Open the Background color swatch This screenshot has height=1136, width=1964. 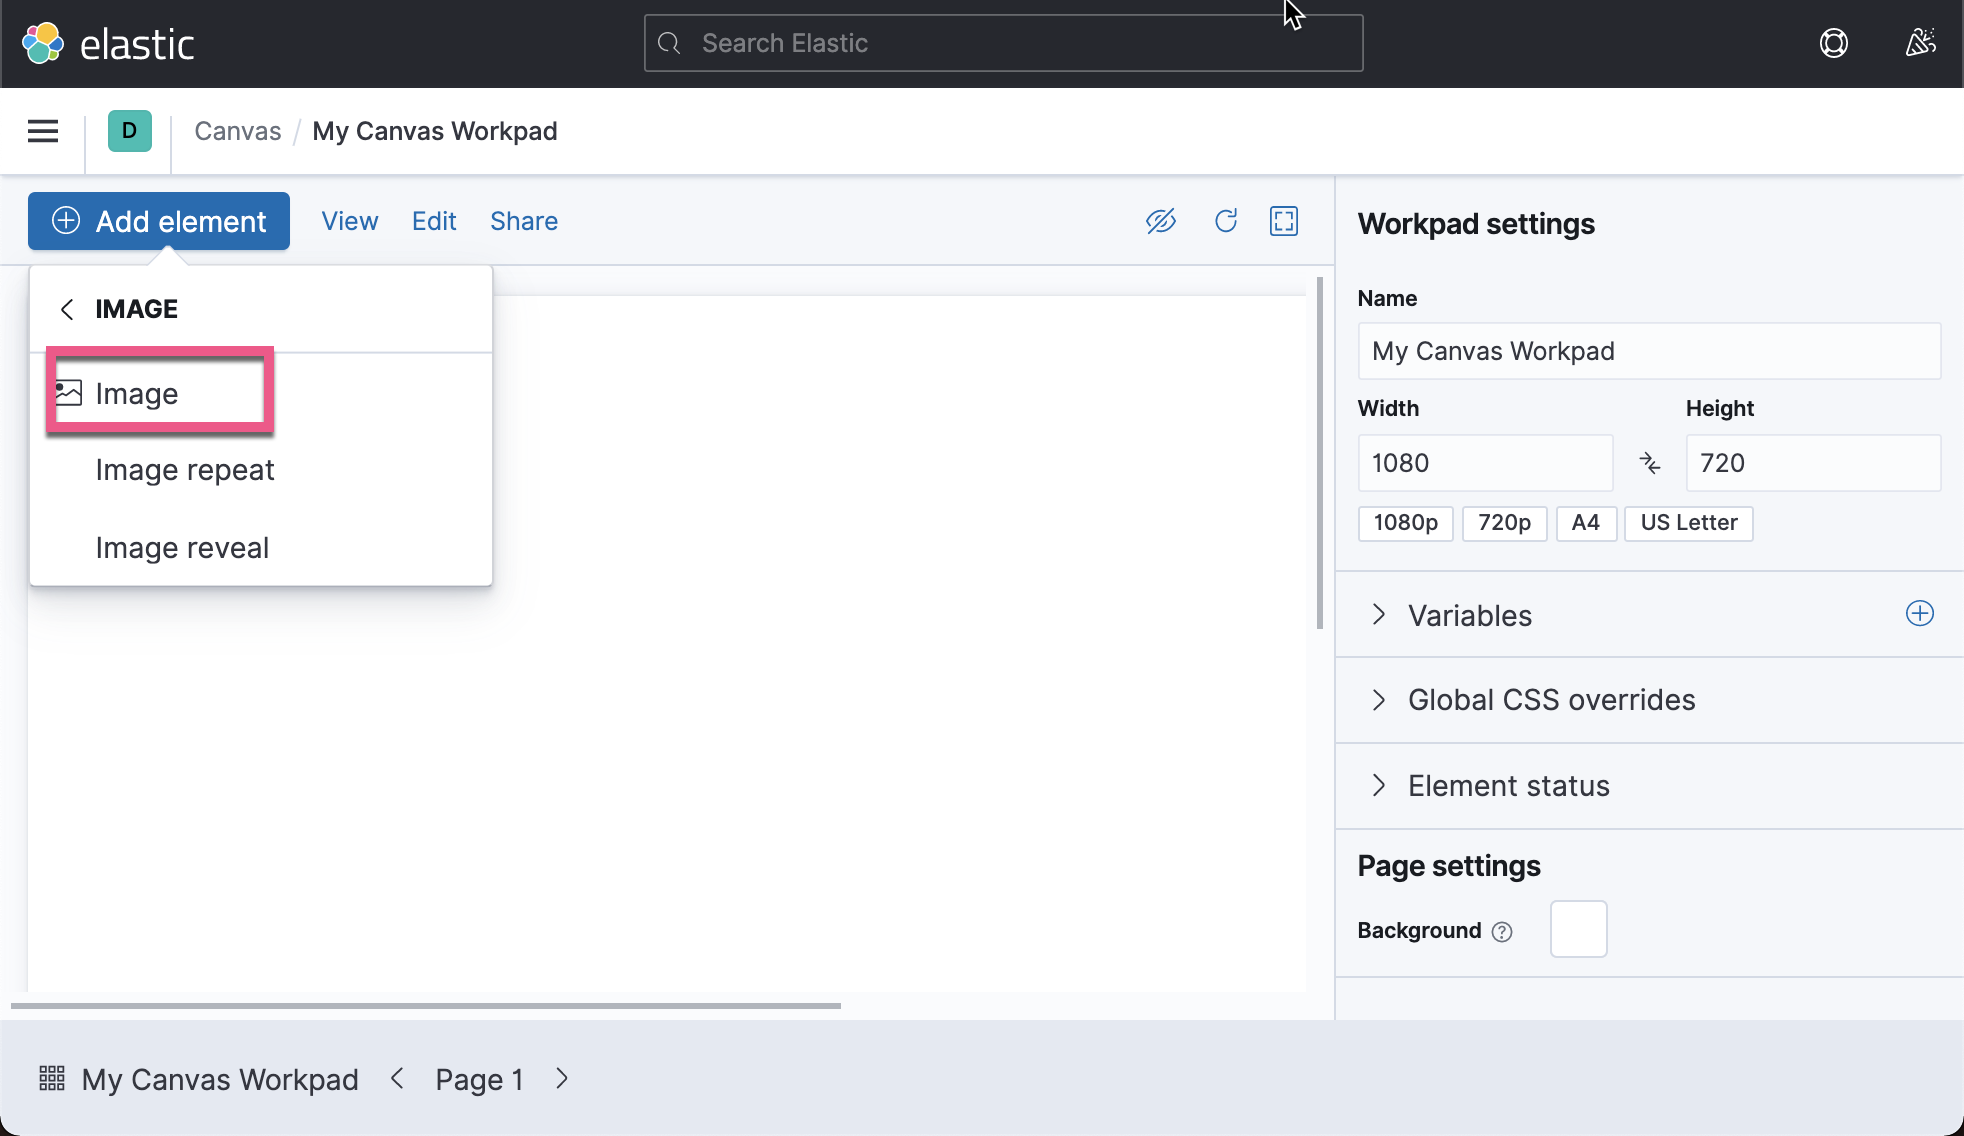(x=1578, y=929)
